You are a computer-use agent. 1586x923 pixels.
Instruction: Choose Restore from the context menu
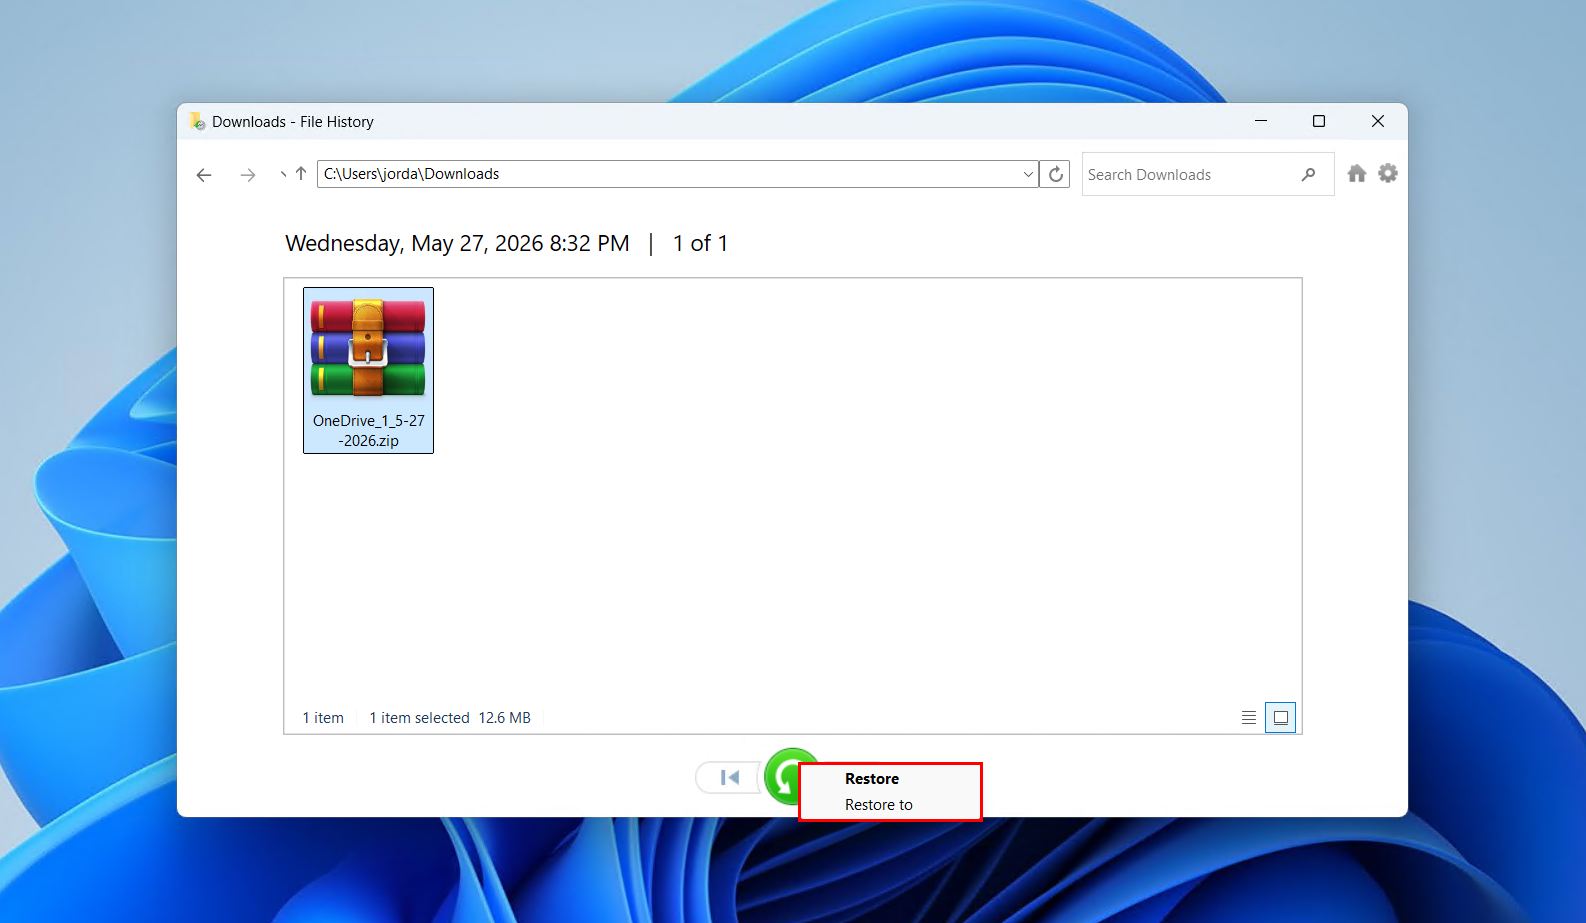tap(872, 779)
